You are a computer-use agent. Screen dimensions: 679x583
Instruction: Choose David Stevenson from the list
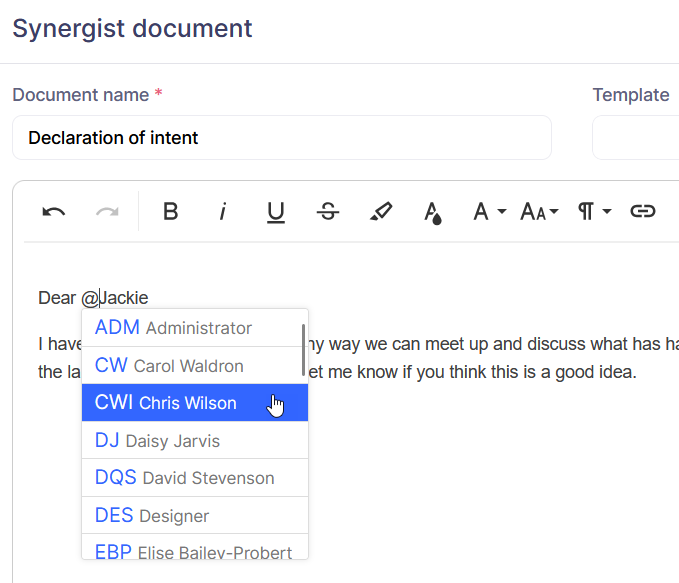(190, 478)
